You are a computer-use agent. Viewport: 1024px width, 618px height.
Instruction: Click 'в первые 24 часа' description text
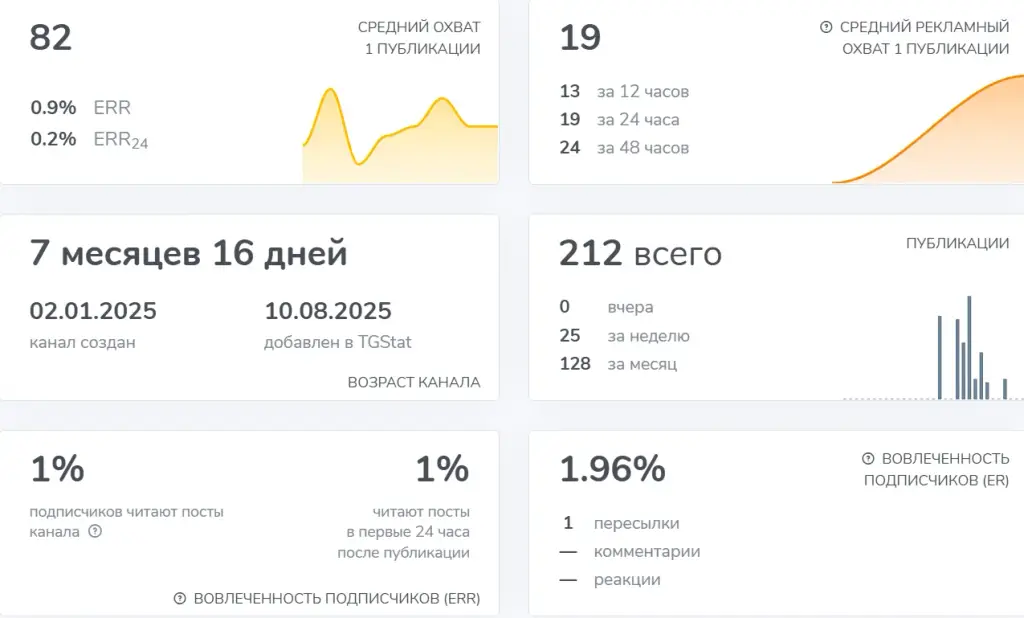(408, 532)
